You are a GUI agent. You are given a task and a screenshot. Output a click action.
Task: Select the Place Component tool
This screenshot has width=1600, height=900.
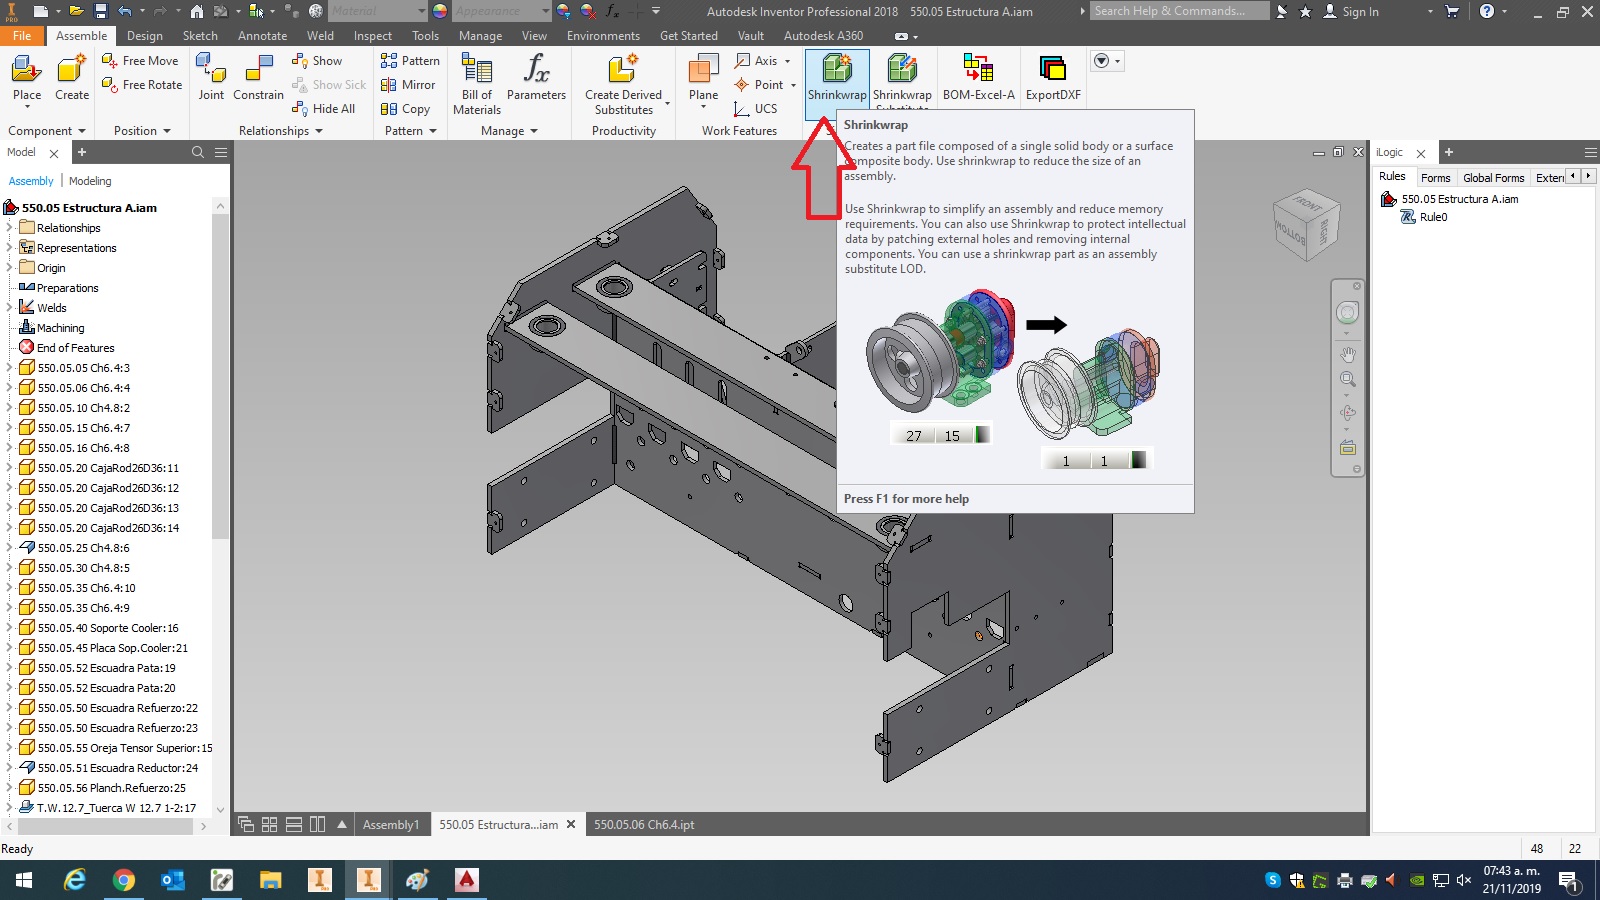(26, 78)
